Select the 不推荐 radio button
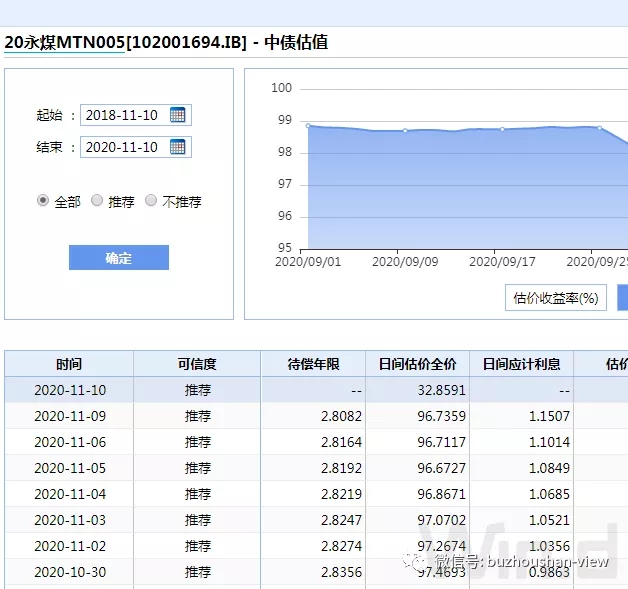The width and height of the screenshot is (628, 589). tap(151, 200)
